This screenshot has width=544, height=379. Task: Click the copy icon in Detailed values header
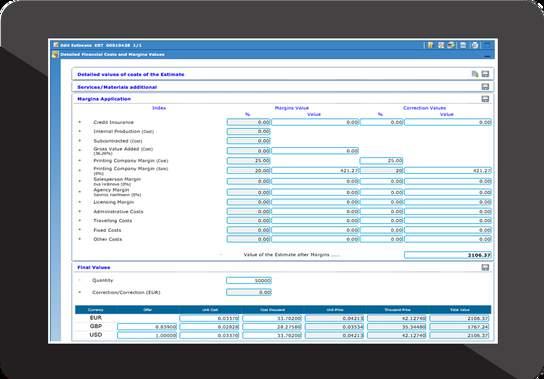[x=475, y=74]
